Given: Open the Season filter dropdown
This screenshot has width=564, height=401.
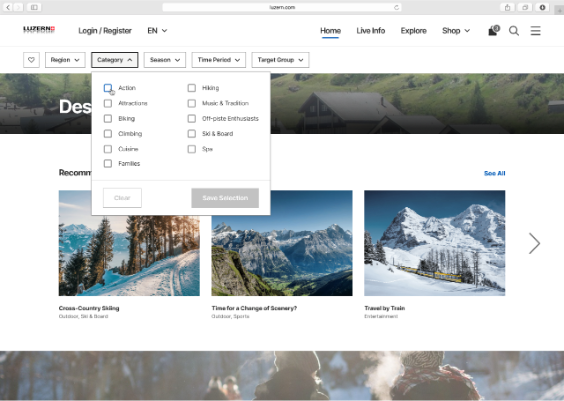Looking at the screenshot, I should tap(165, 60).
